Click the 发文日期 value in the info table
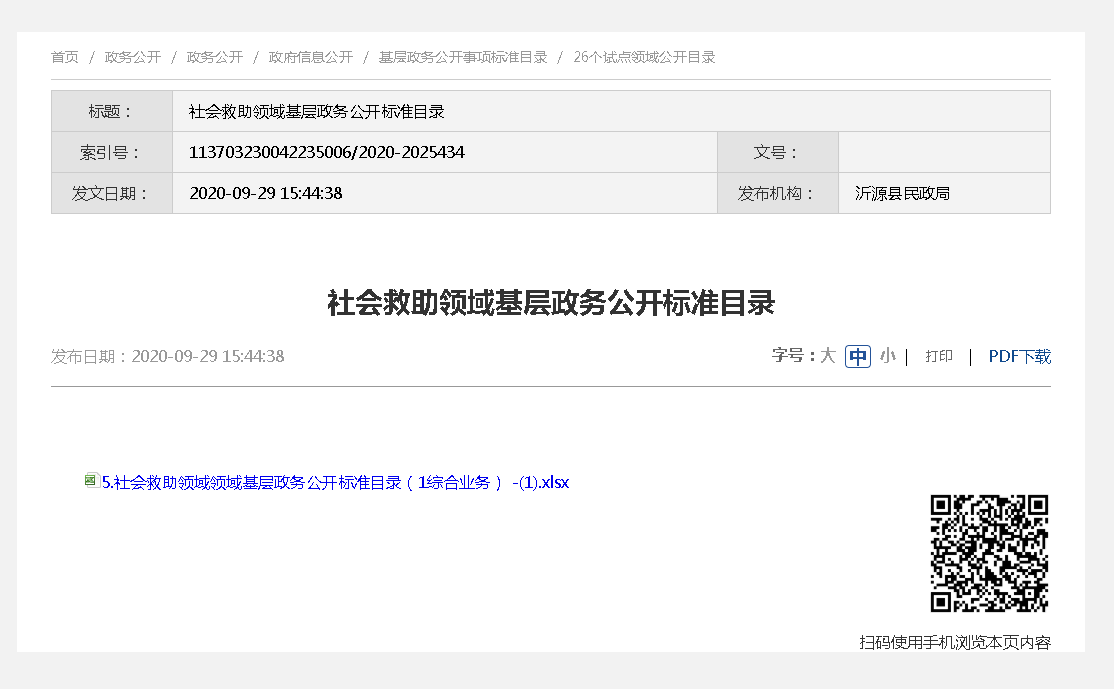1114x689 pixels. click(266, 193)
